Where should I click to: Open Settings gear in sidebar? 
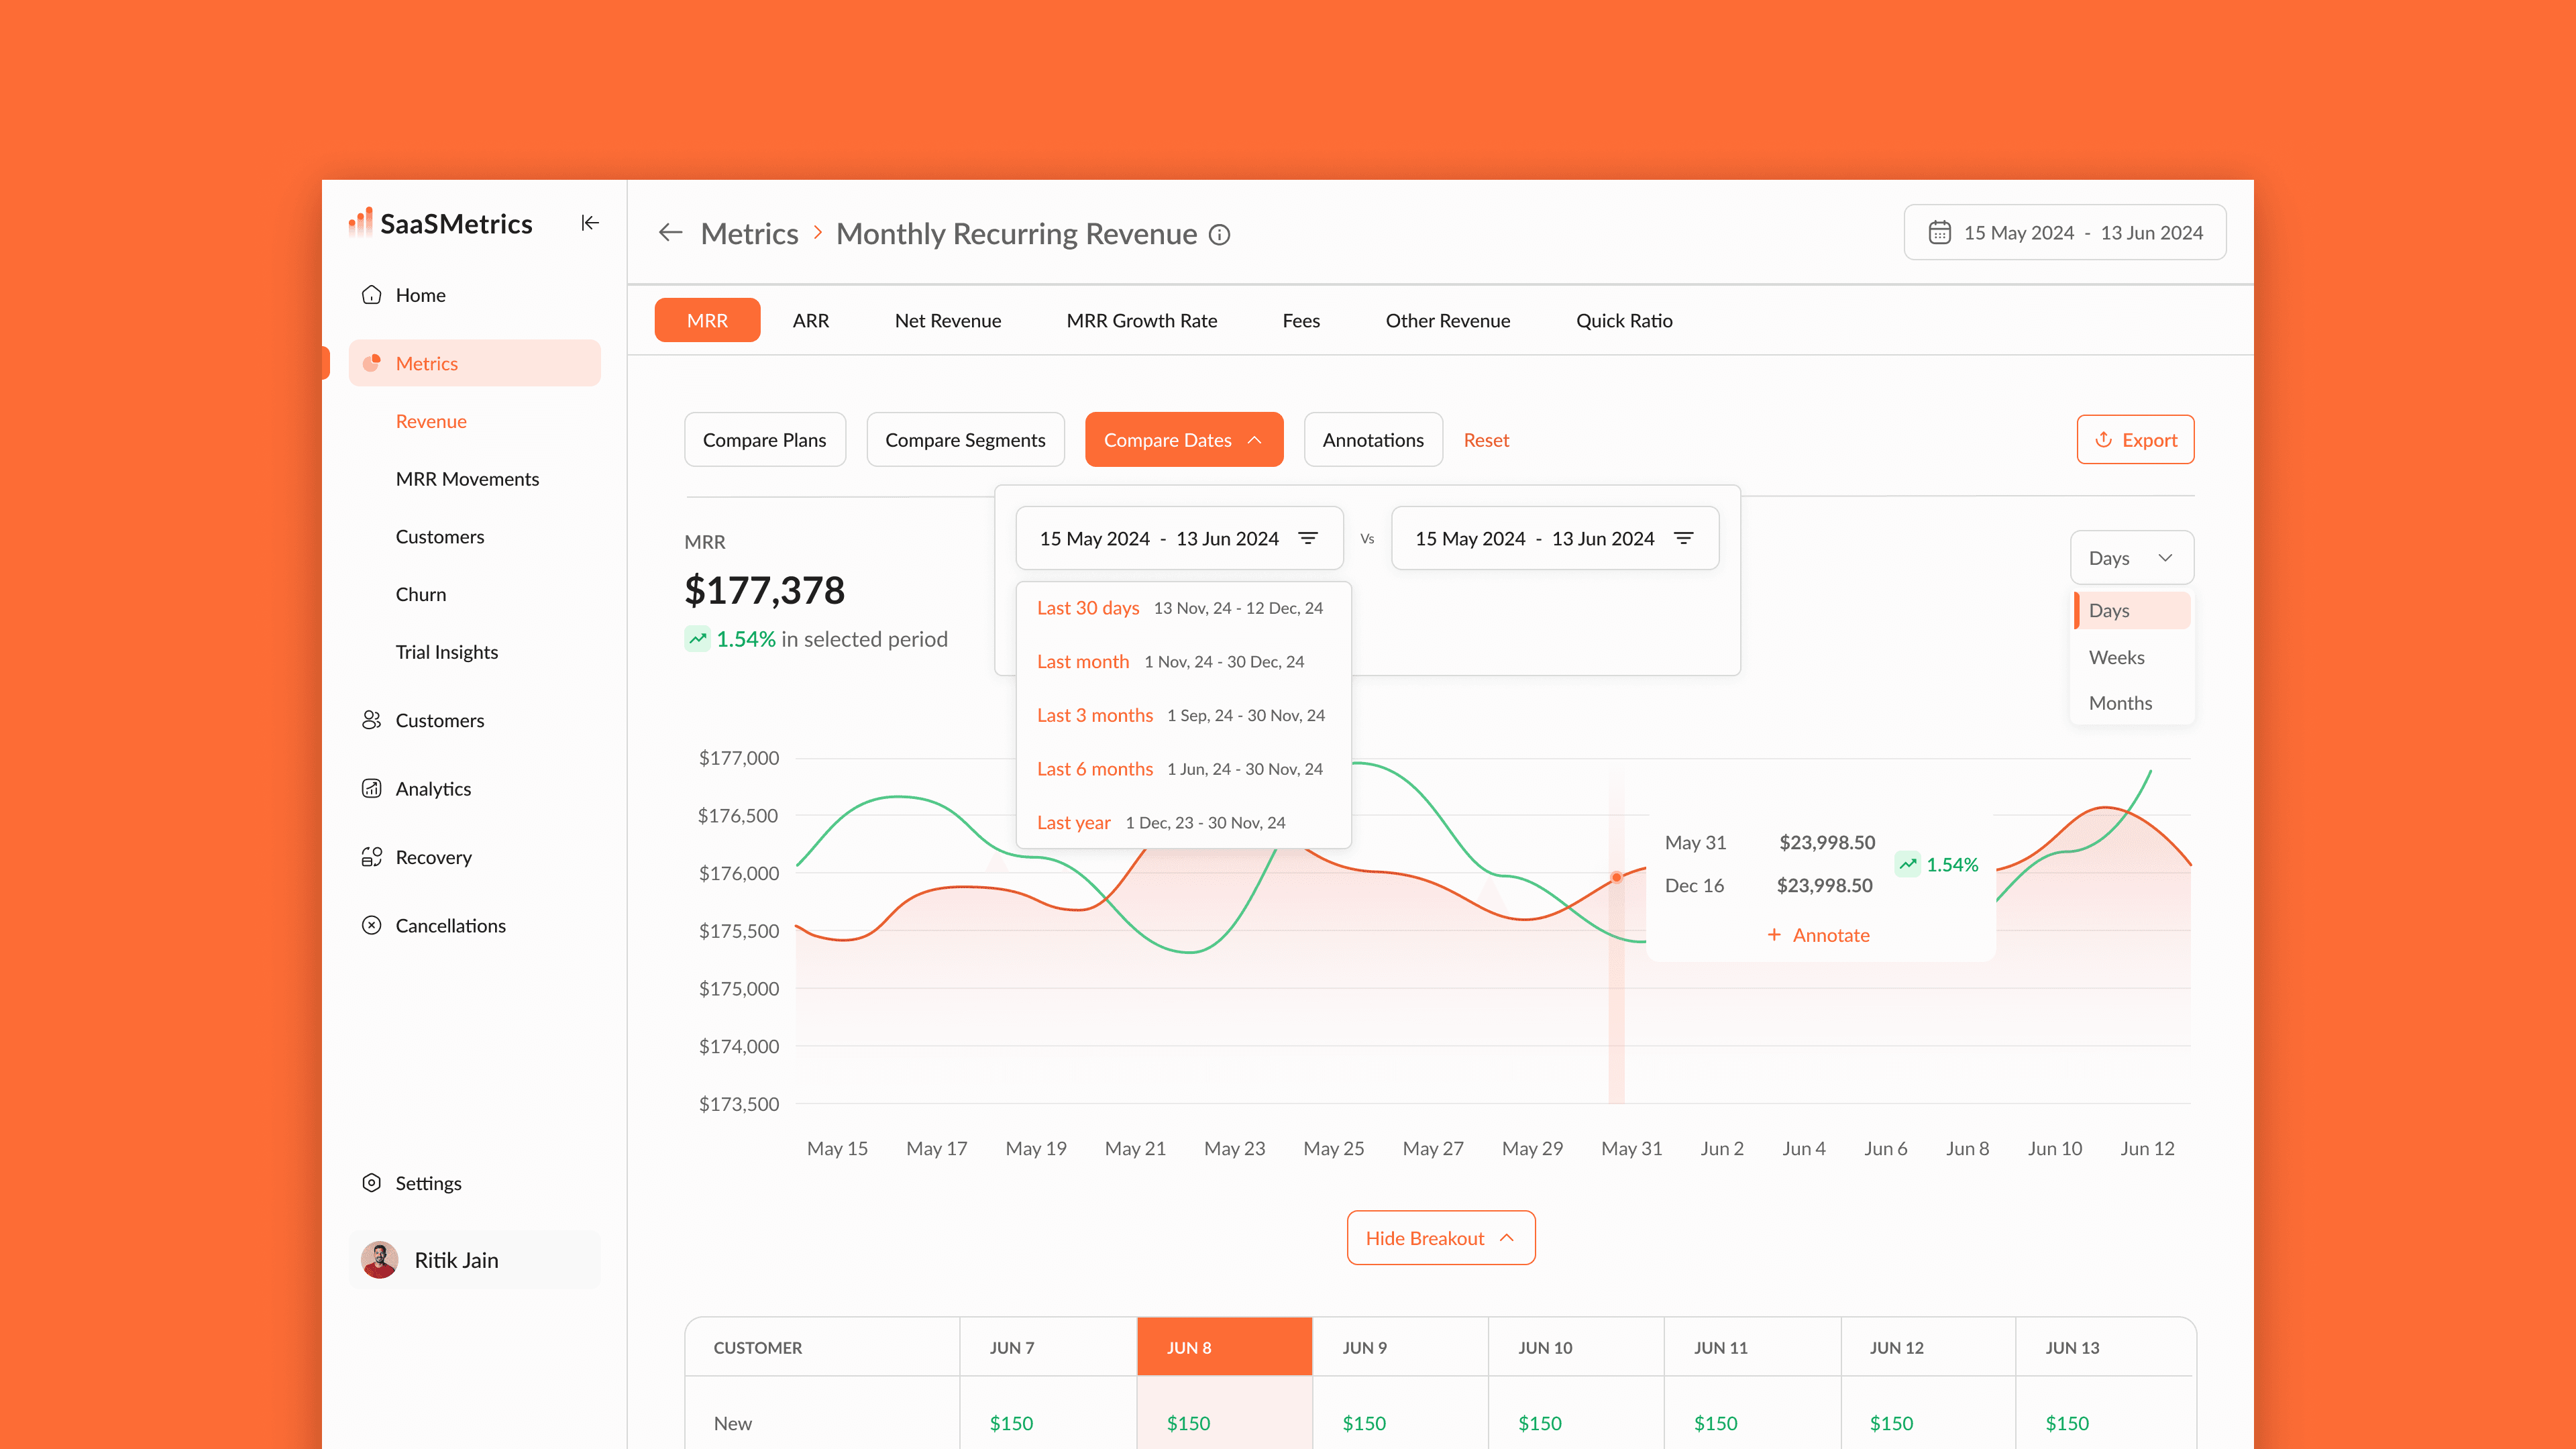(372, 1183)
